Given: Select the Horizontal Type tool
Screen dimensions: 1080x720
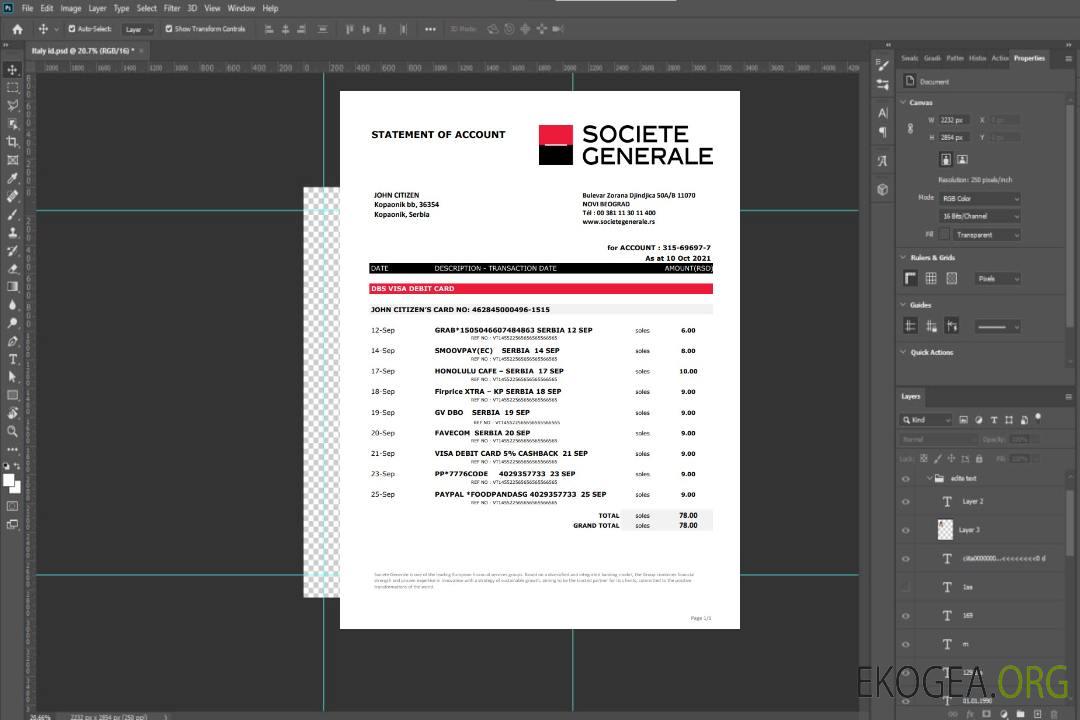Looking at the screenshot, I should coord(12,359).
